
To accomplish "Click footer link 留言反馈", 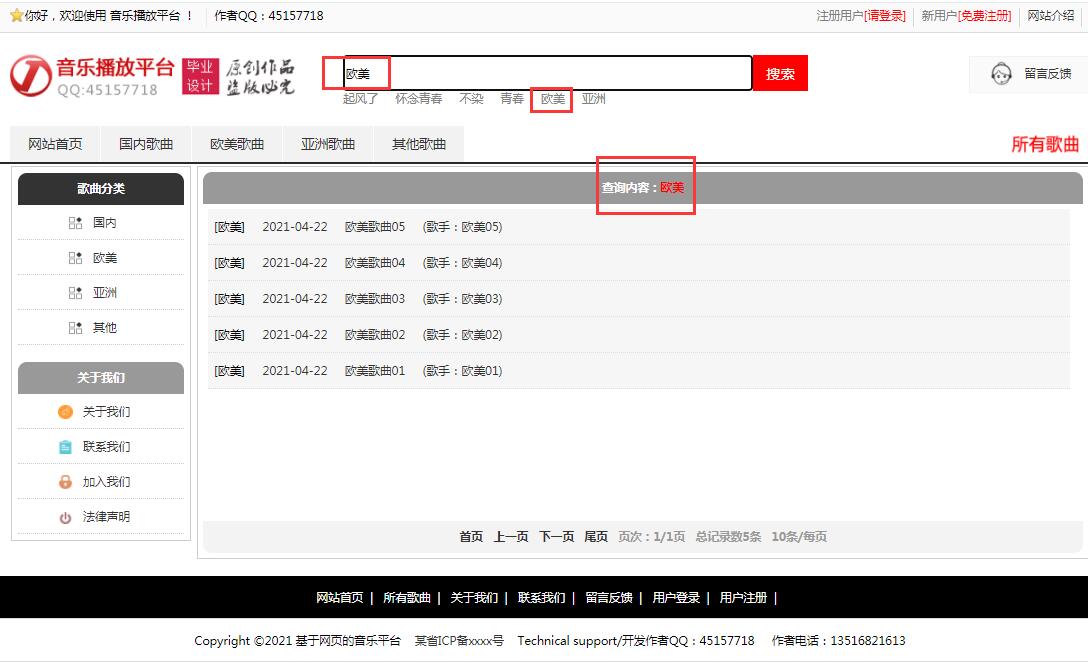I will click(609, 598).
